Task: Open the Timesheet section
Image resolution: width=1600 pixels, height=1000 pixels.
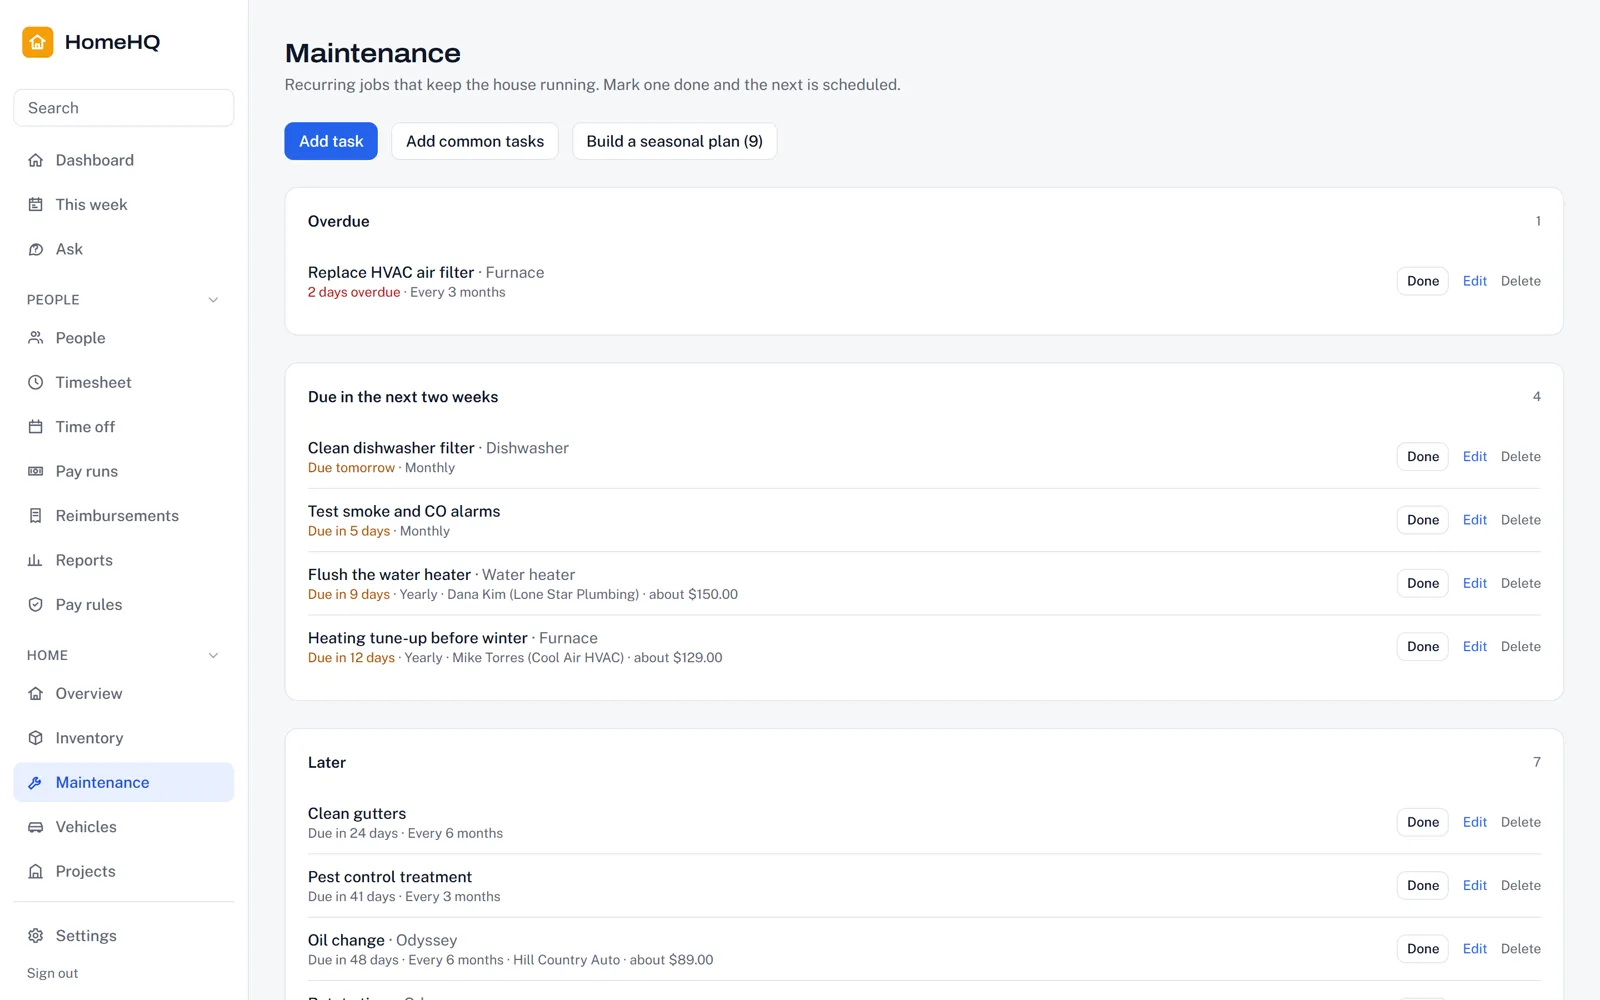Action: tap(124, 382)
